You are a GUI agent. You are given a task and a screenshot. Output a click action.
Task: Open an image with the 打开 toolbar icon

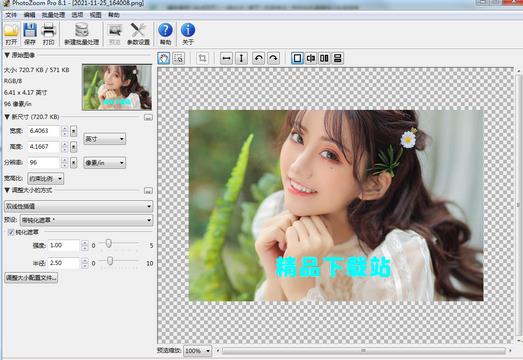click(11, 34)
